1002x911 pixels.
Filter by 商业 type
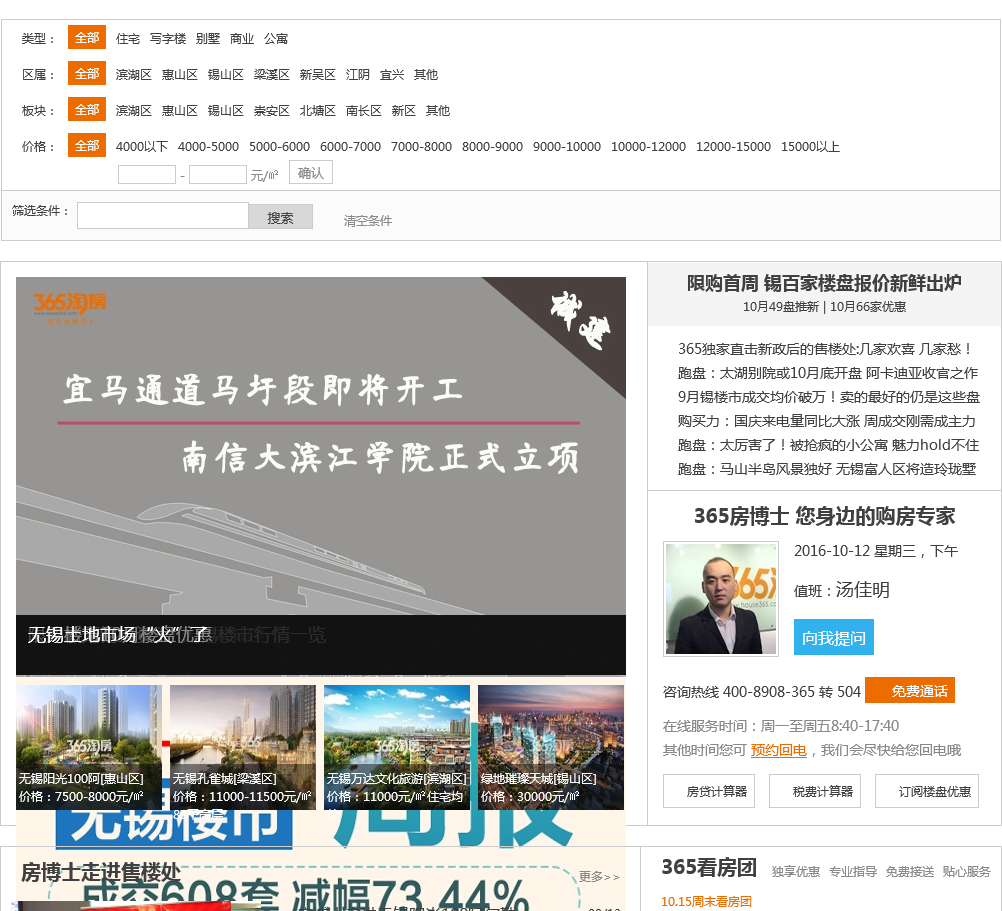coord(242,39)
